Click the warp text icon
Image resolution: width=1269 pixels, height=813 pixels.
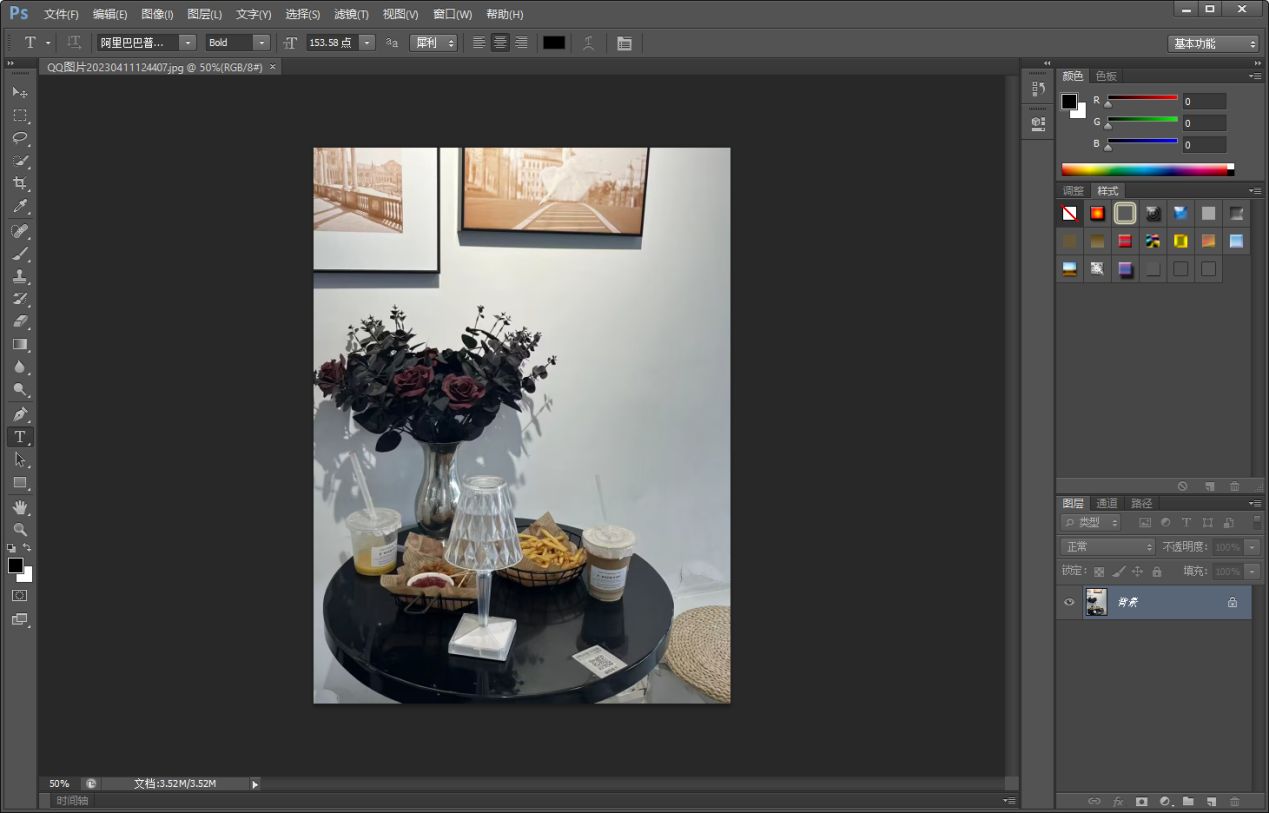pyautogui.click(x=589, y=43)
